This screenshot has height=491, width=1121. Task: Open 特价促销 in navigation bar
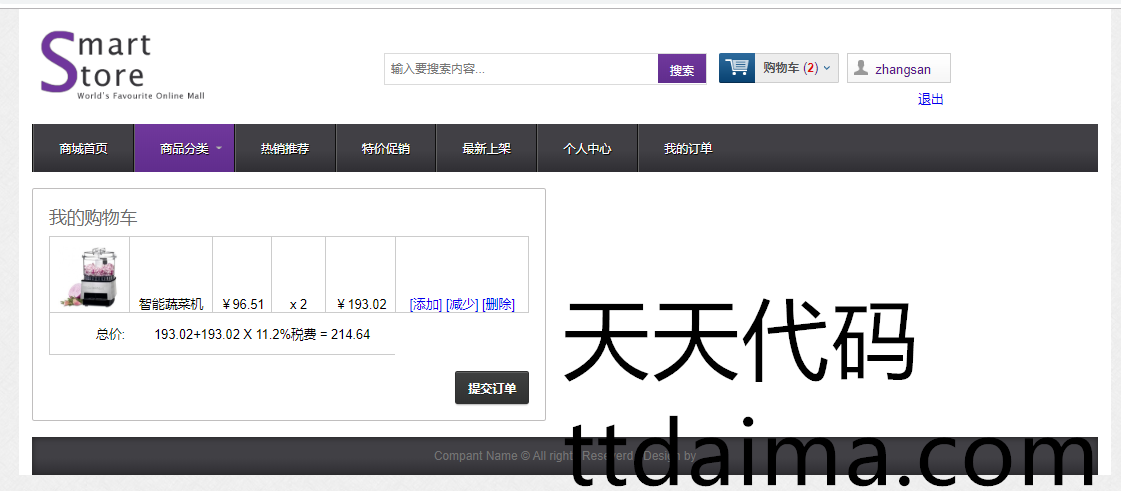click(386, 149)
